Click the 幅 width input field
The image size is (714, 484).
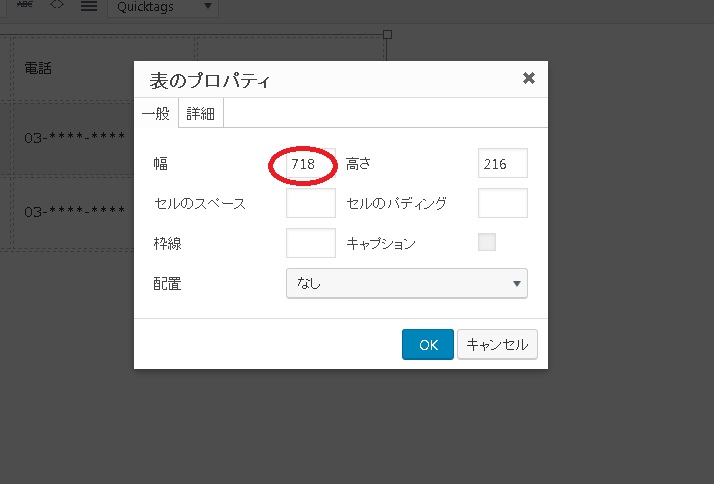pos(310,163)
